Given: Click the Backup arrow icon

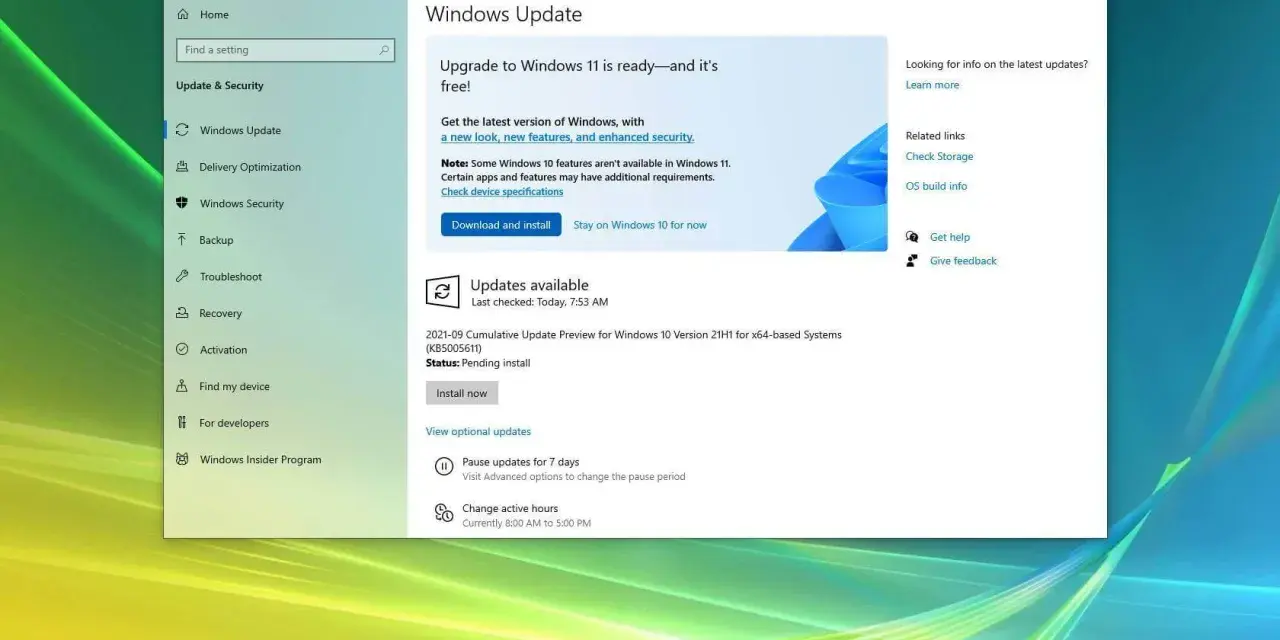Looking at the screenshot, I should [182, 240].
